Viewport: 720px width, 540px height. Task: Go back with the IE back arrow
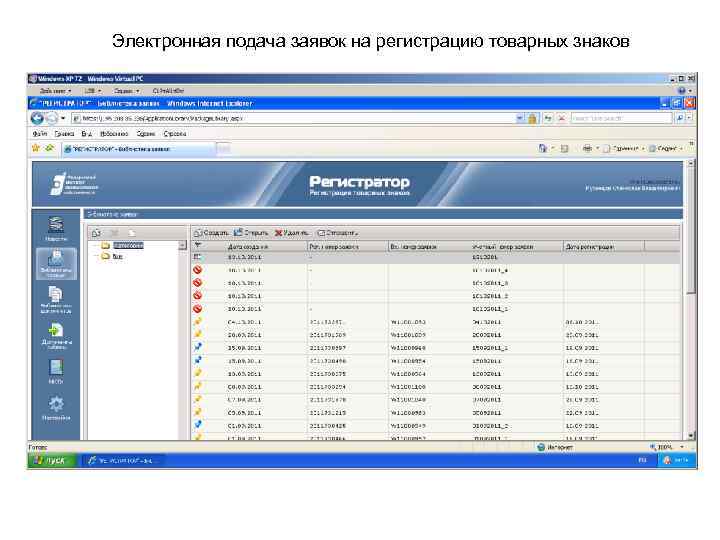[37, 118]
